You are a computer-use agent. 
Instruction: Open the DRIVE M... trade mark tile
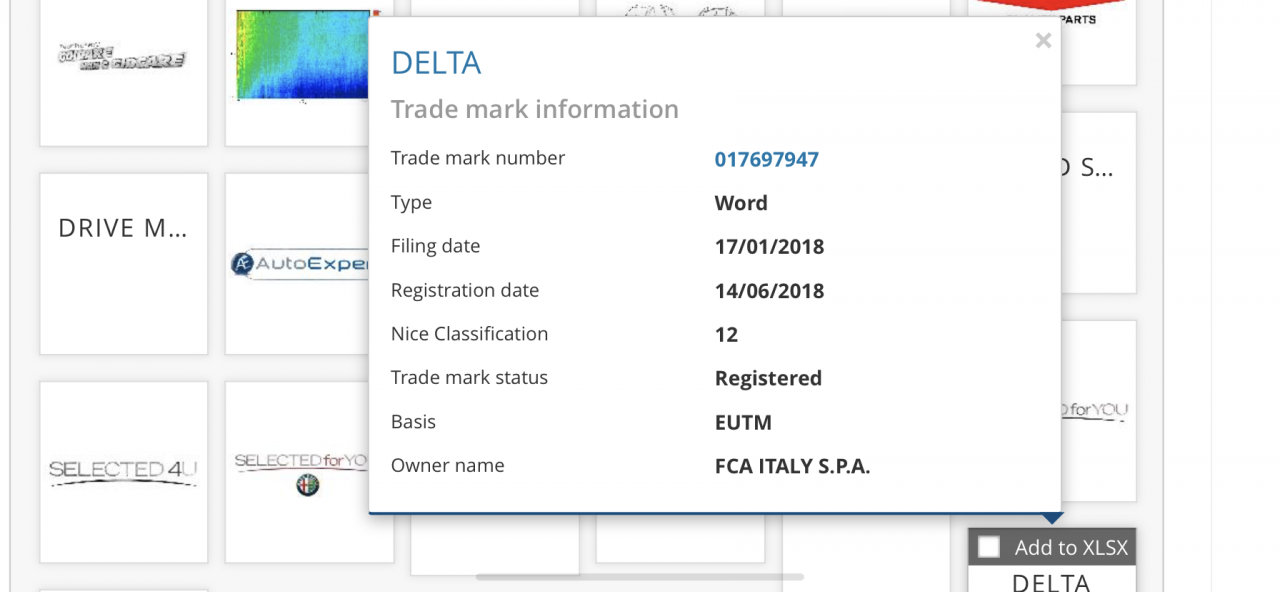[124, 264]
